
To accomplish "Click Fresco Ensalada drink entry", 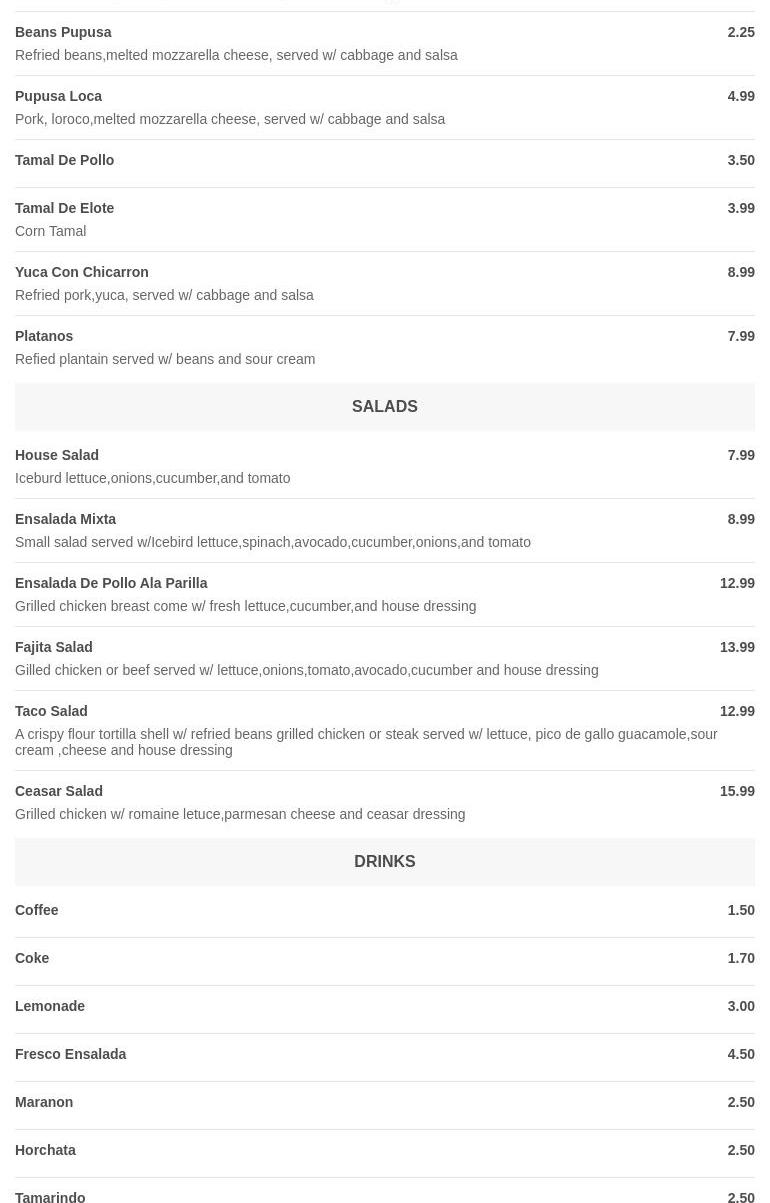I will [70, 1054].
